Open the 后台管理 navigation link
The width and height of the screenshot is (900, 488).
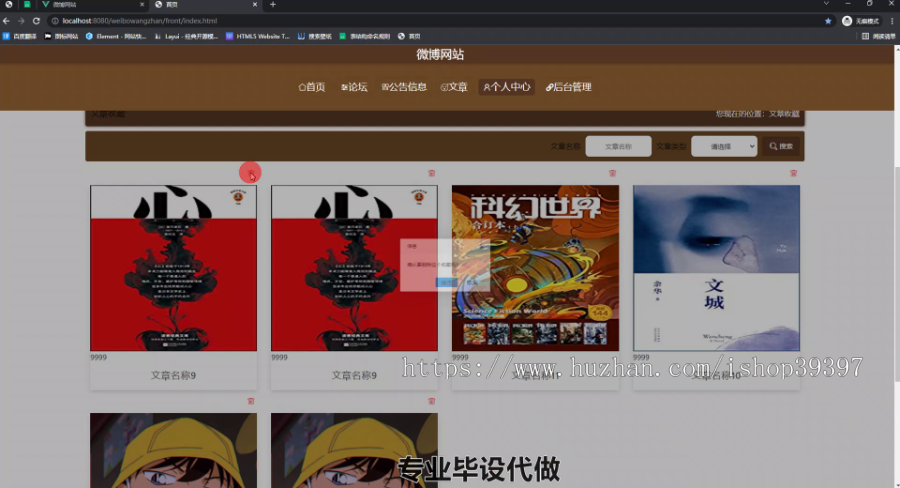pyautogui.click(x=568, y=87)
